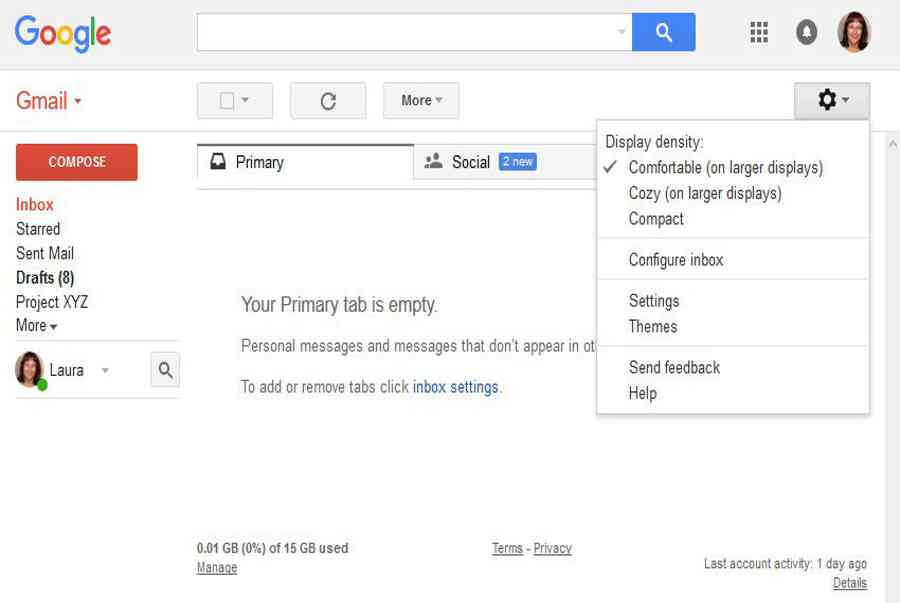This screenshot has width=900, height=603.
Task: Click Laura's chat avatar photo
Action: pos(29,370)
